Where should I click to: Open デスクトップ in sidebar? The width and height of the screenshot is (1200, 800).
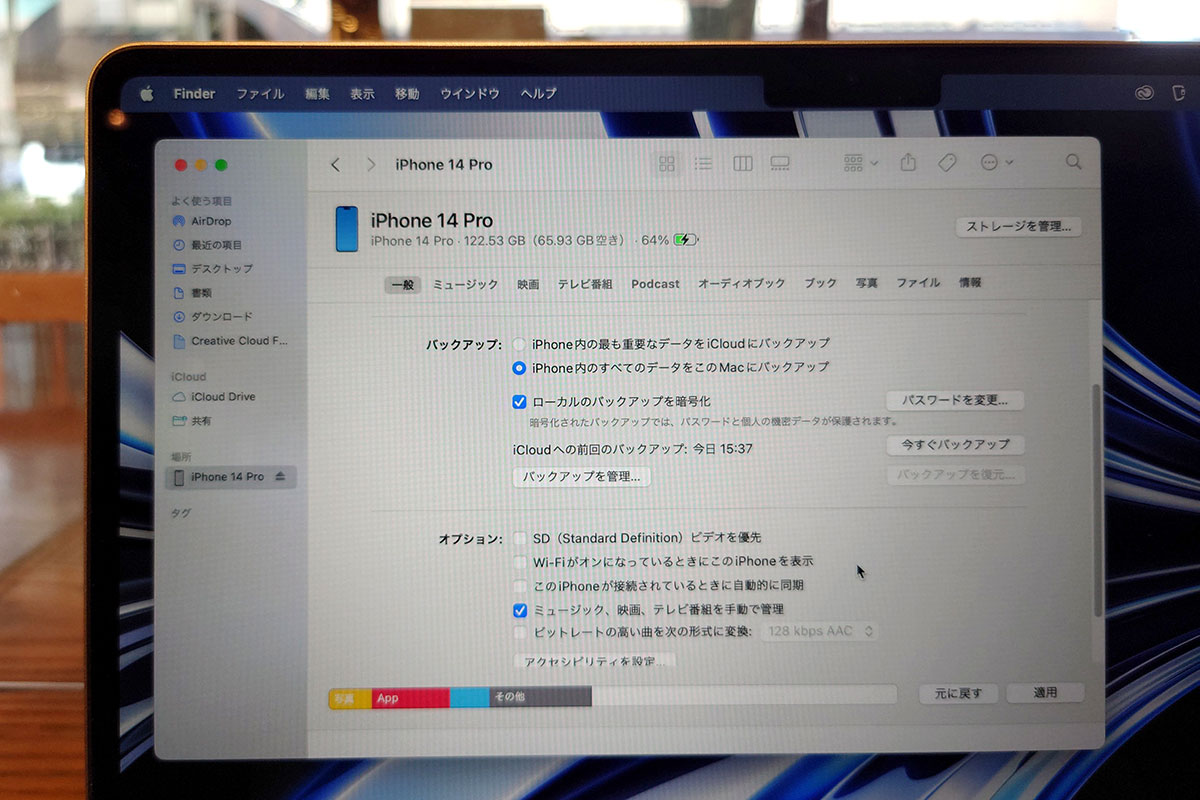tap(212, 269)
